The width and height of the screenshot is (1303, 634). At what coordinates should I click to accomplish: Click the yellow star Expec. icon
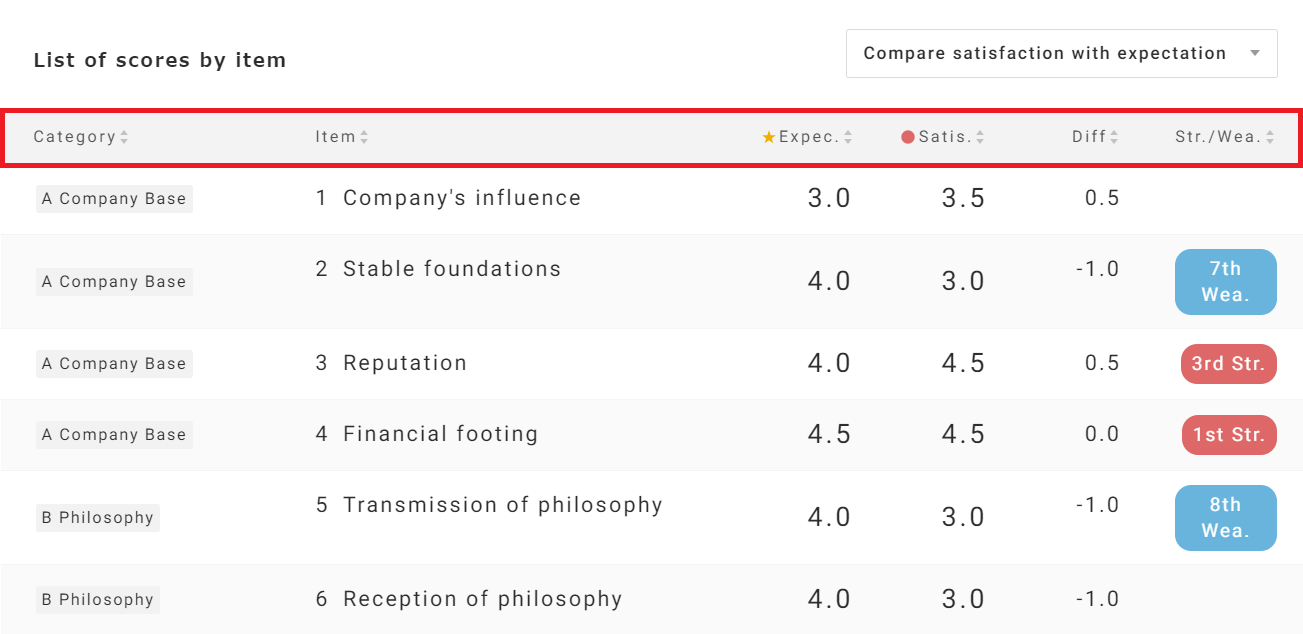click(769, 138)
